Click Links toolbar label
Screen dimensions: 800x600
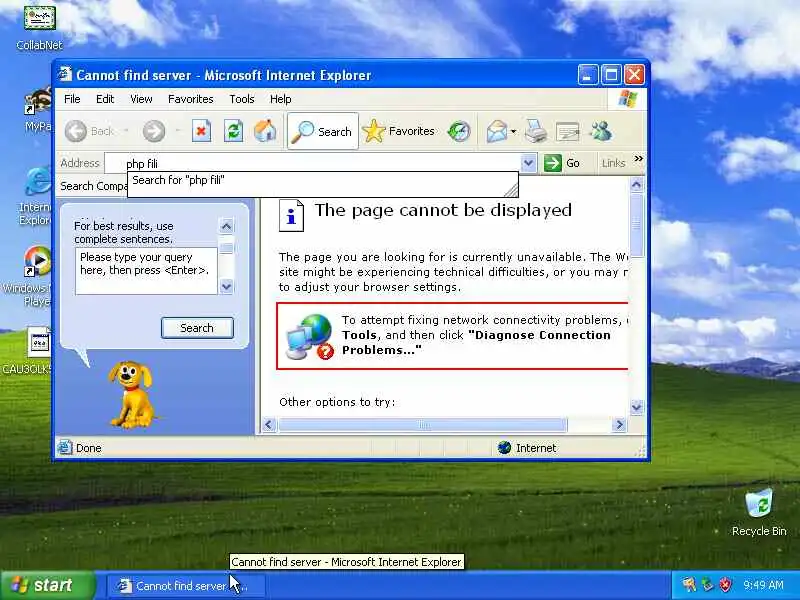pos(613,163)
